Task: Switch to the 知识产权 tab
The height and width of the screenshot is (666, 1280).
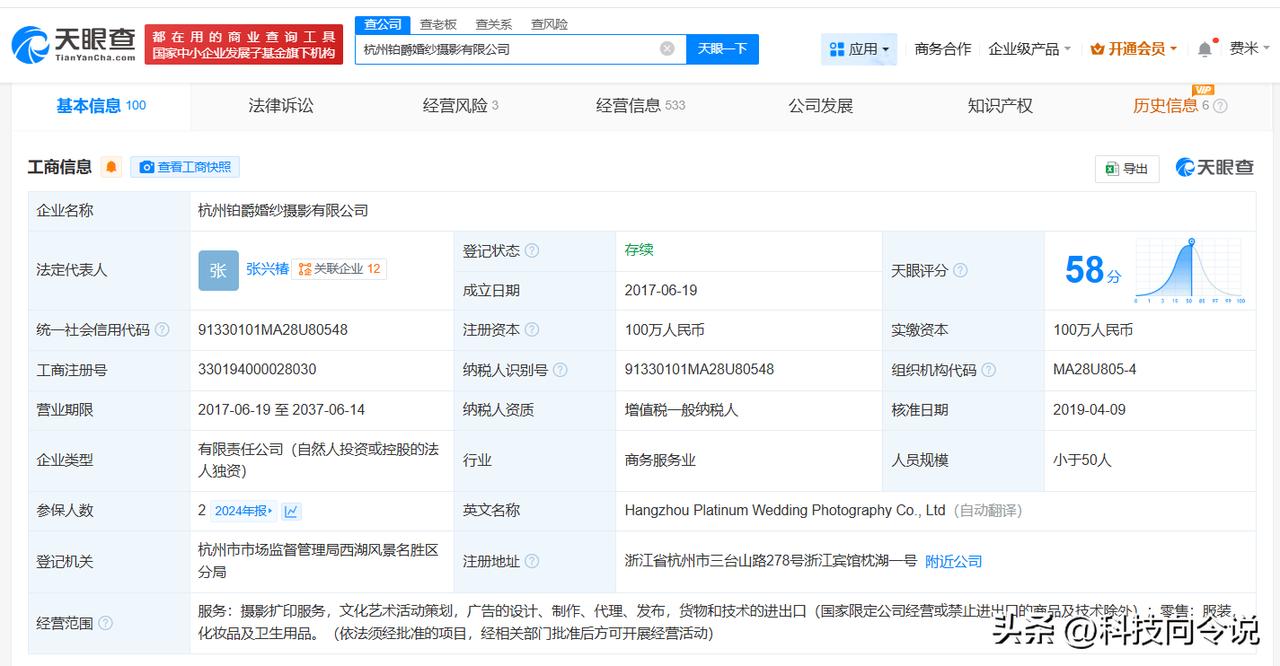Action: point(1000,106)
